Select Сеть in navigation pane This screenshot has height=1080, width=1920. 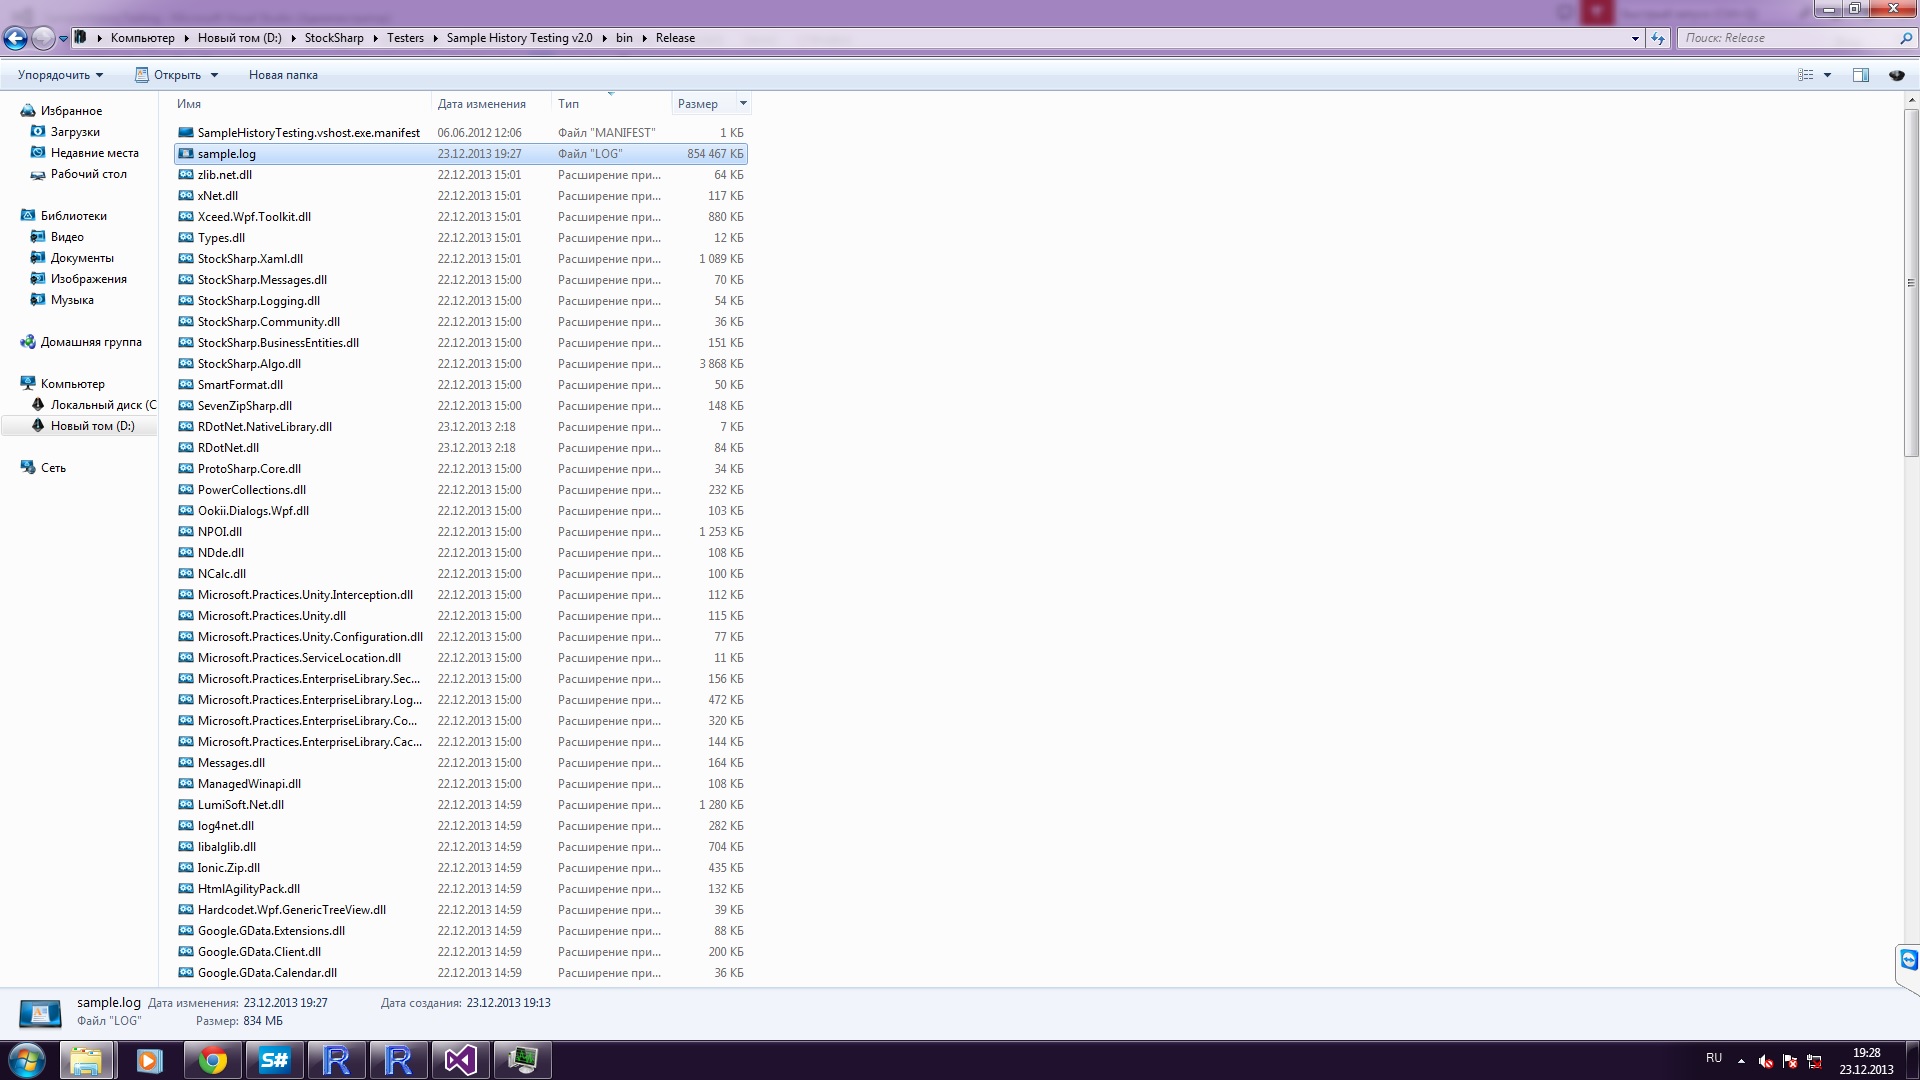pyautogui.click(x=53, y=468)
